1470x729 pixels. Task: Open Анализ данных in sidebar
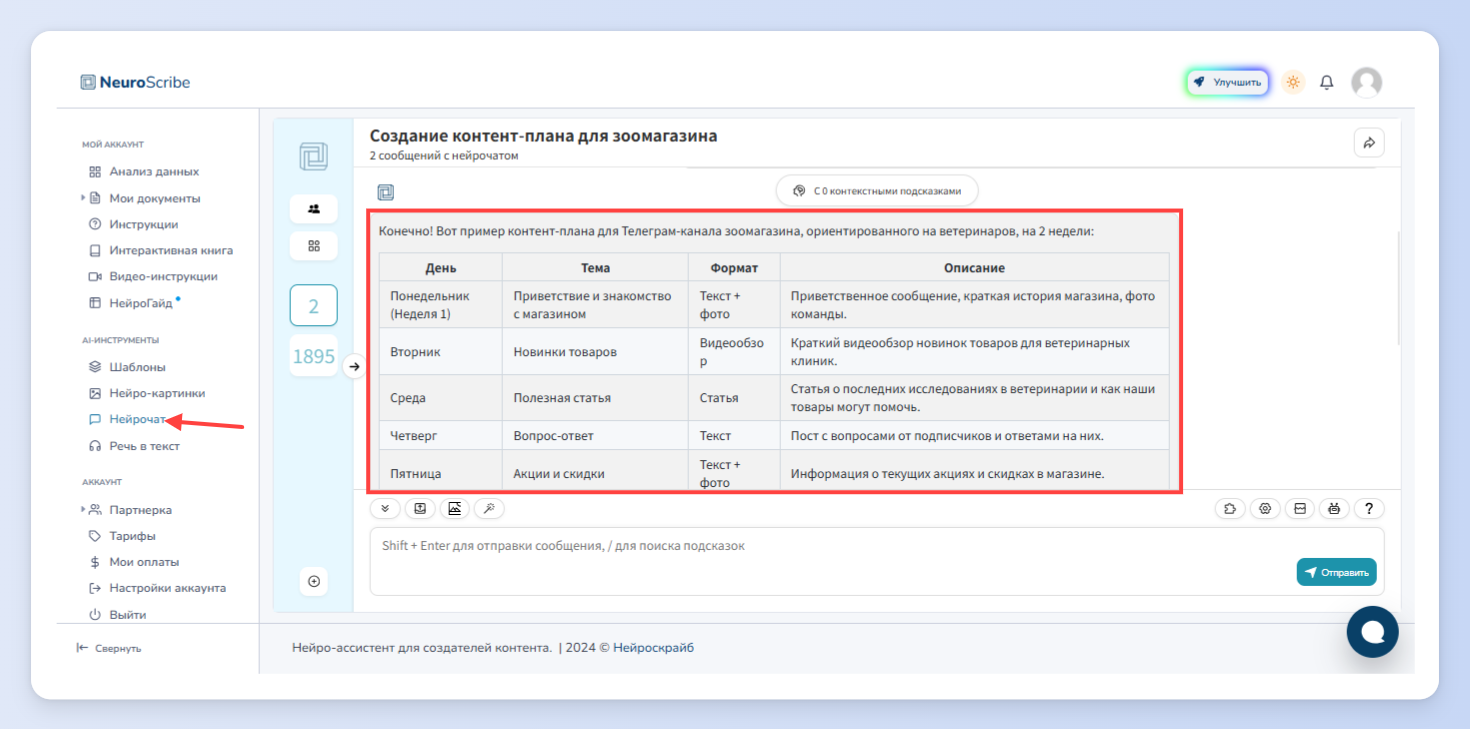tap(154, 171)
